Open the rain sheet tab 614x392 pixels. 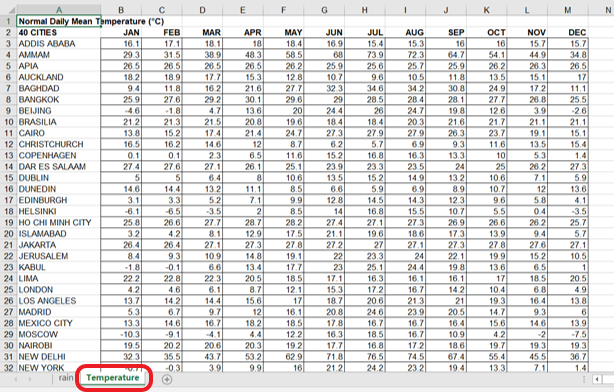pyautogui.click(x=66, y=378)
